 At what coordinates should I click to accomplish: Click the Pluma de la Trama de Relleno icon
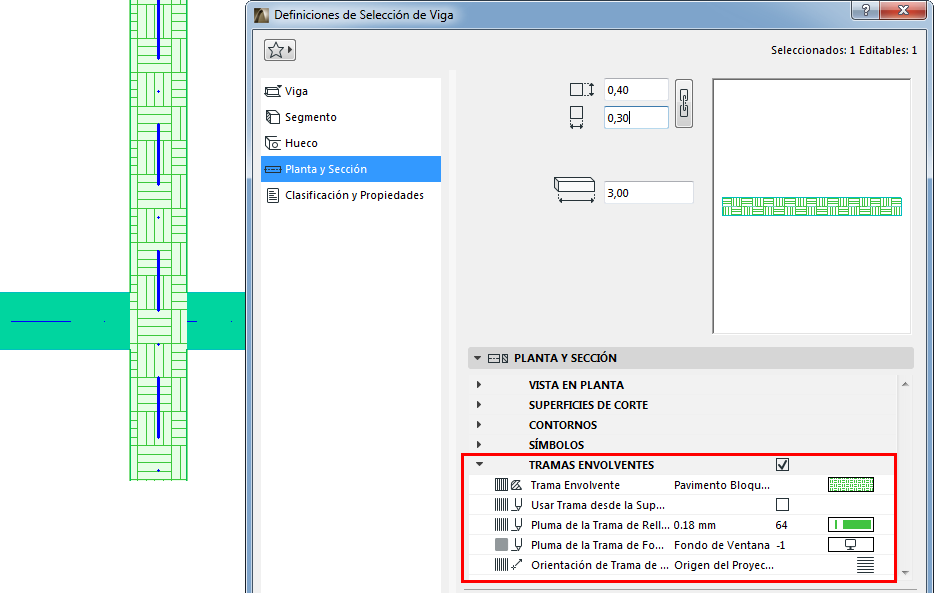click(508, 525)
